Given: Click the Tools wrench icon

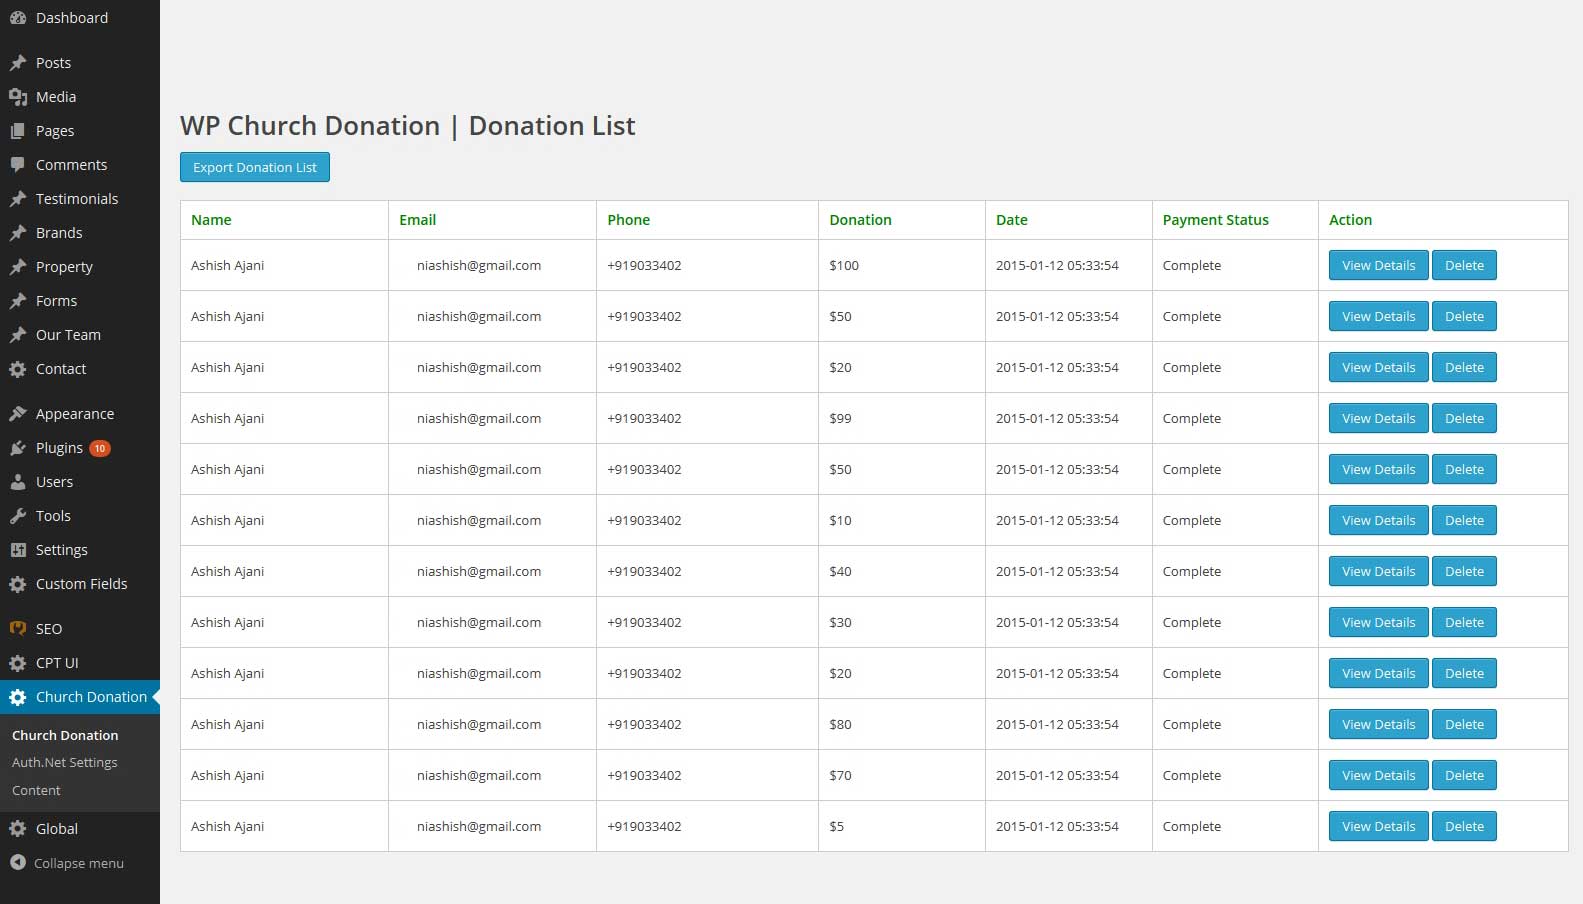Looking at the screenshot, I should (18, 516).
